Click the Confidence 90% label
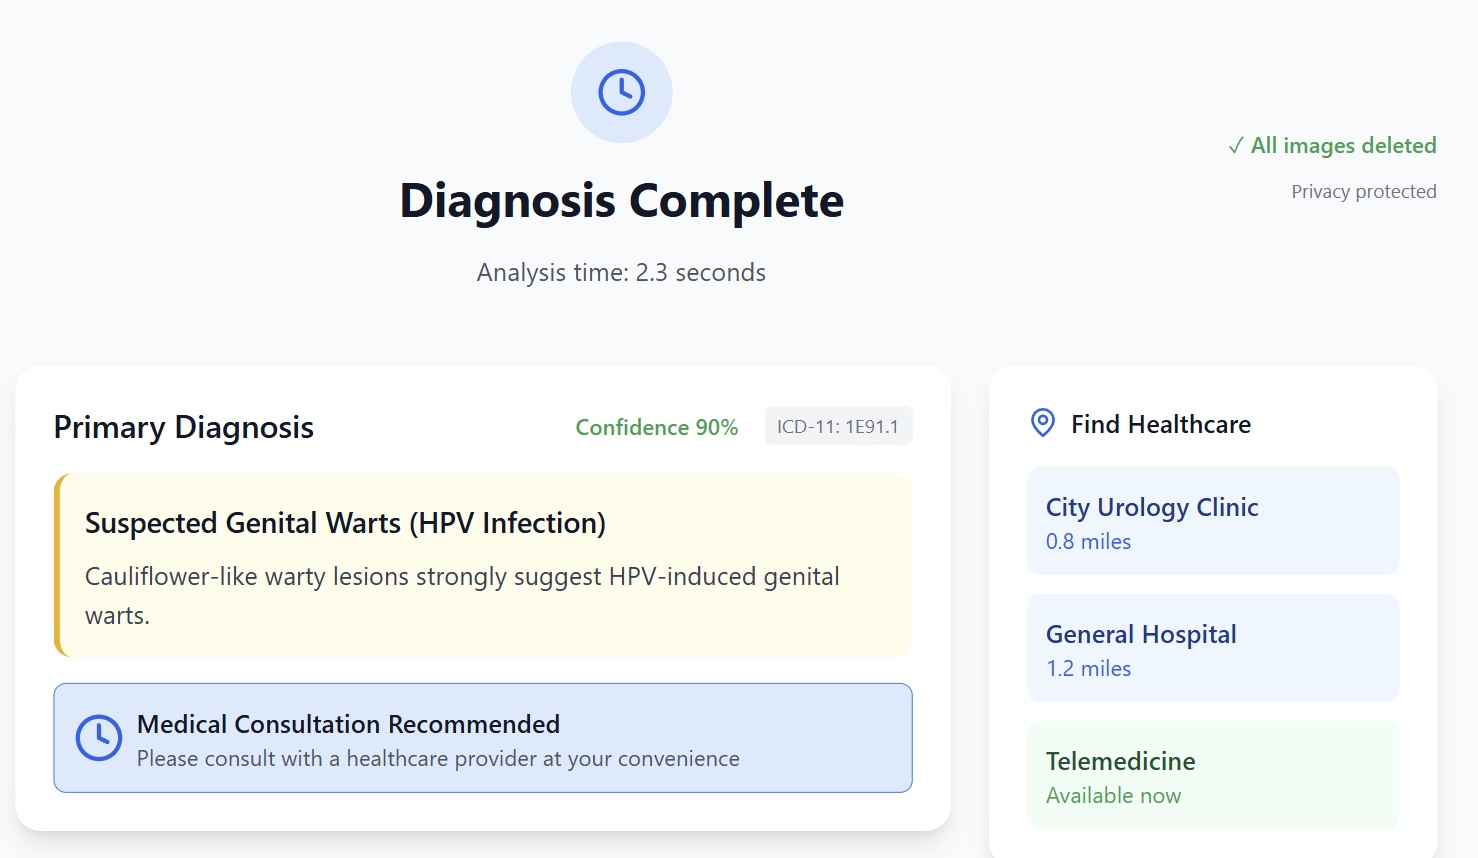 click(657, 427)
